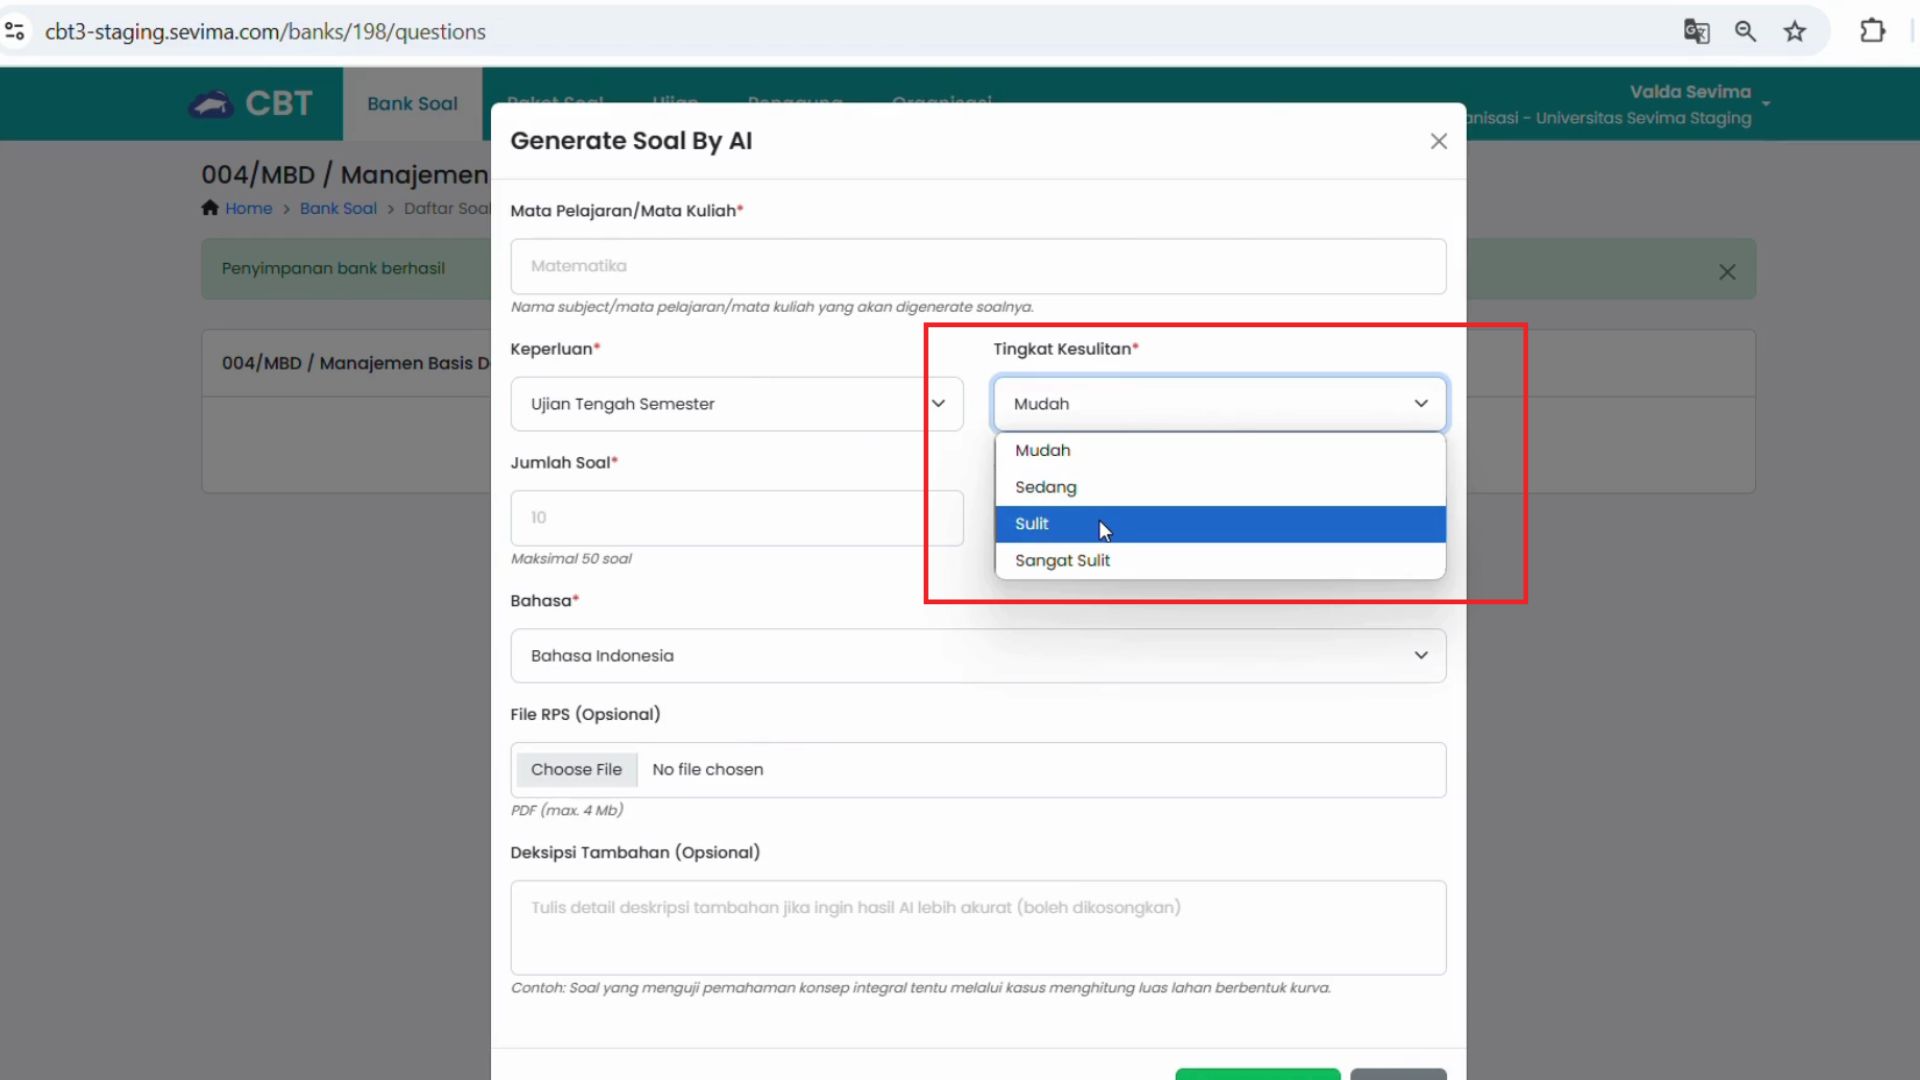Open the Bank Soal tab
Screen dimensions: 1920x1080
coord(412,104)
